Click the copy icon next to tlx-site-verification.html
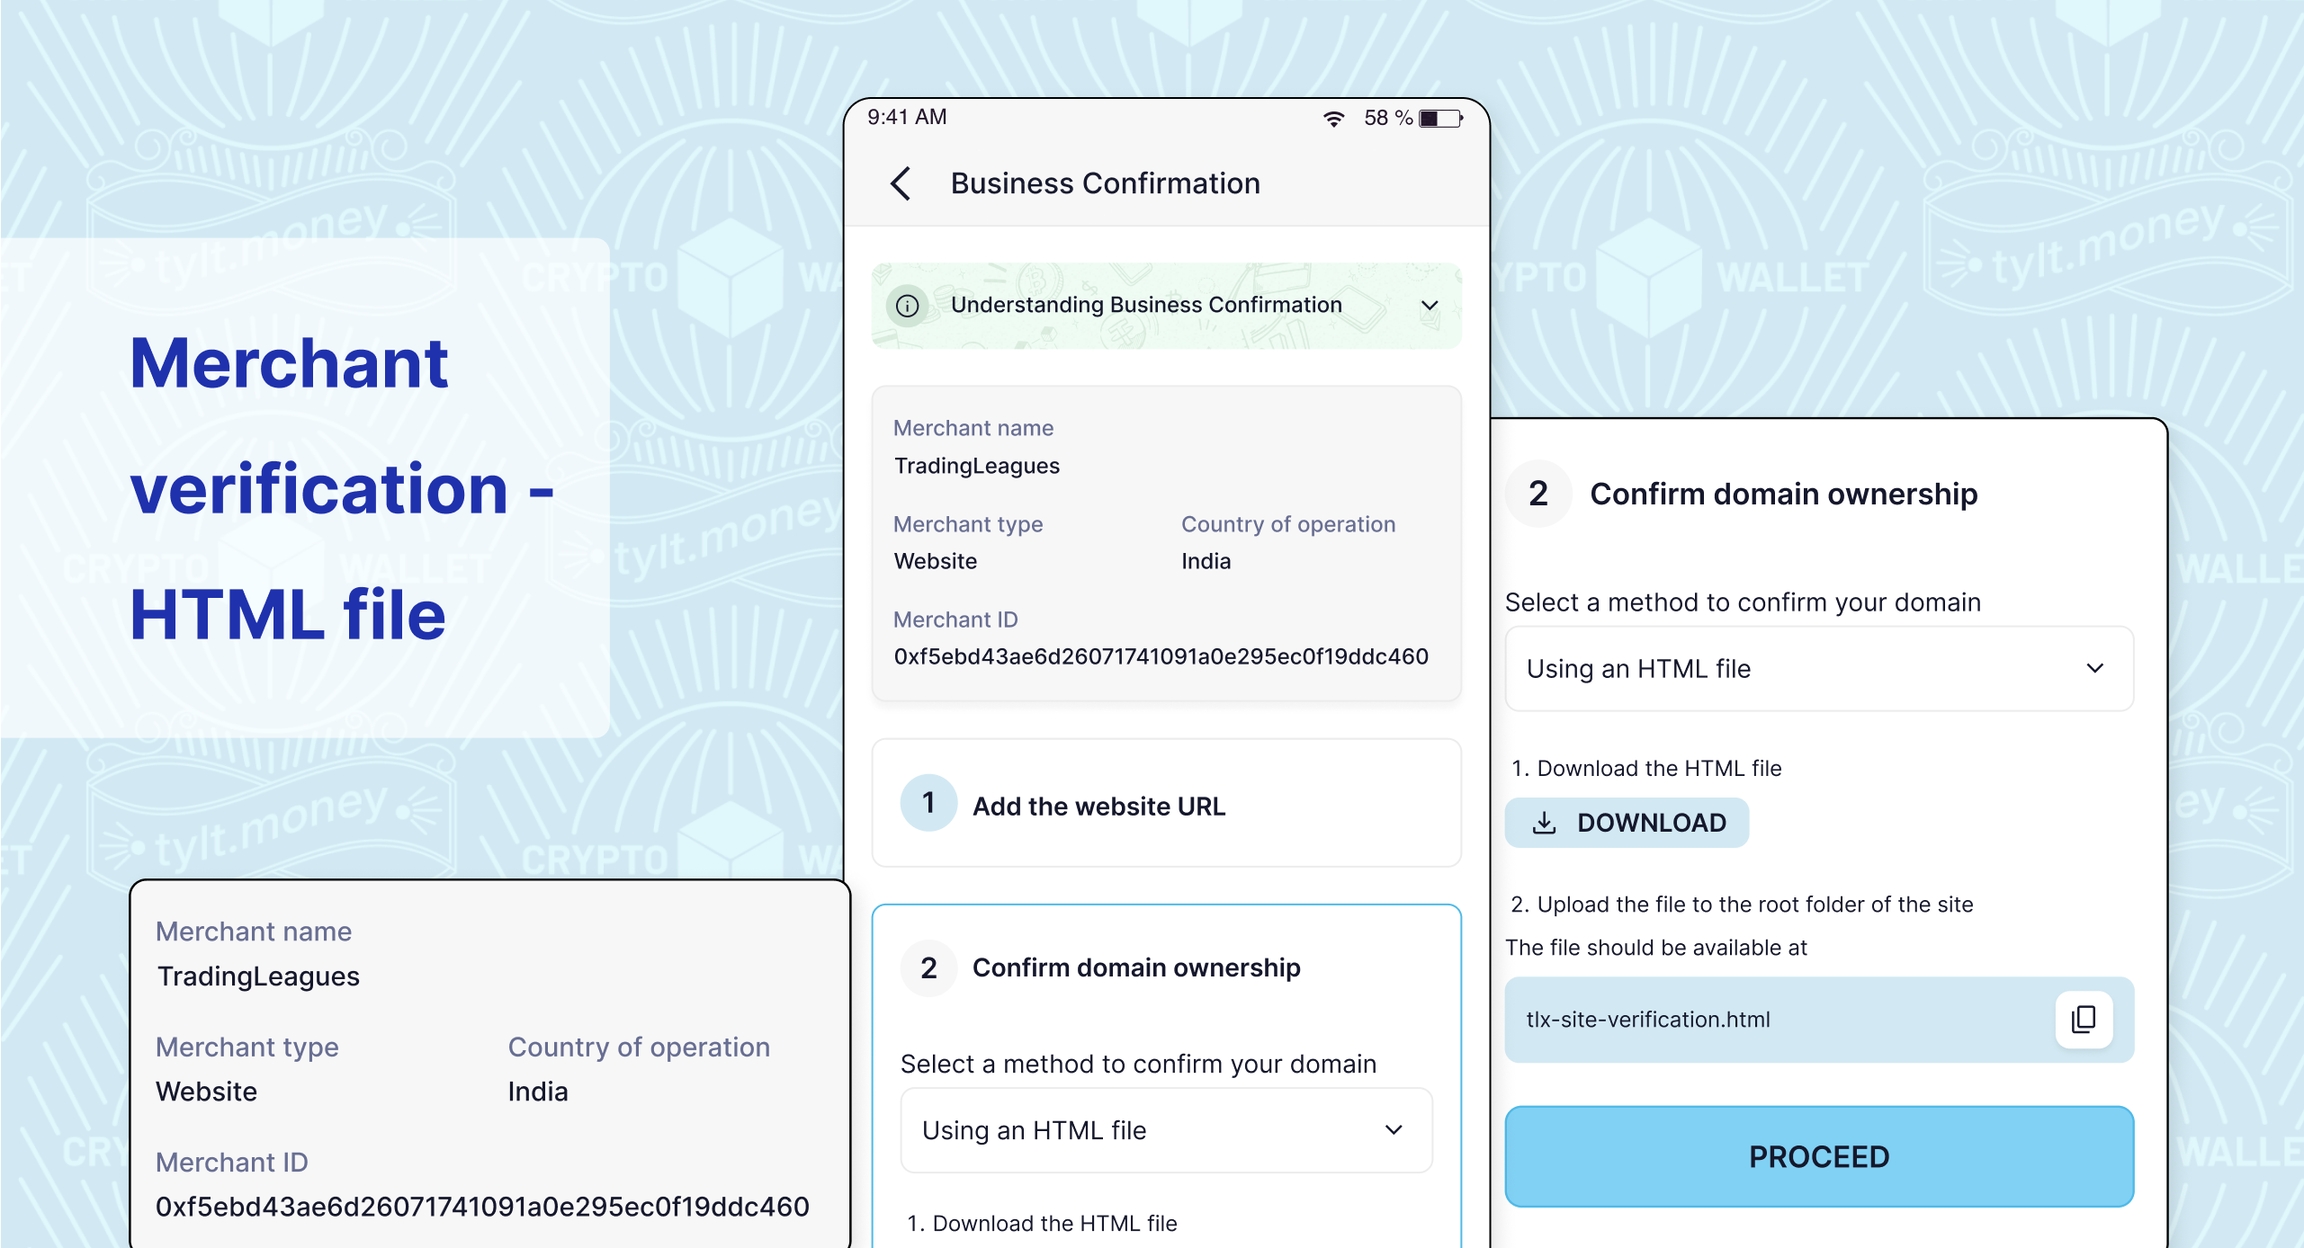The height and width of the screenshot is (1248, 2304). coord(2084,1019)
